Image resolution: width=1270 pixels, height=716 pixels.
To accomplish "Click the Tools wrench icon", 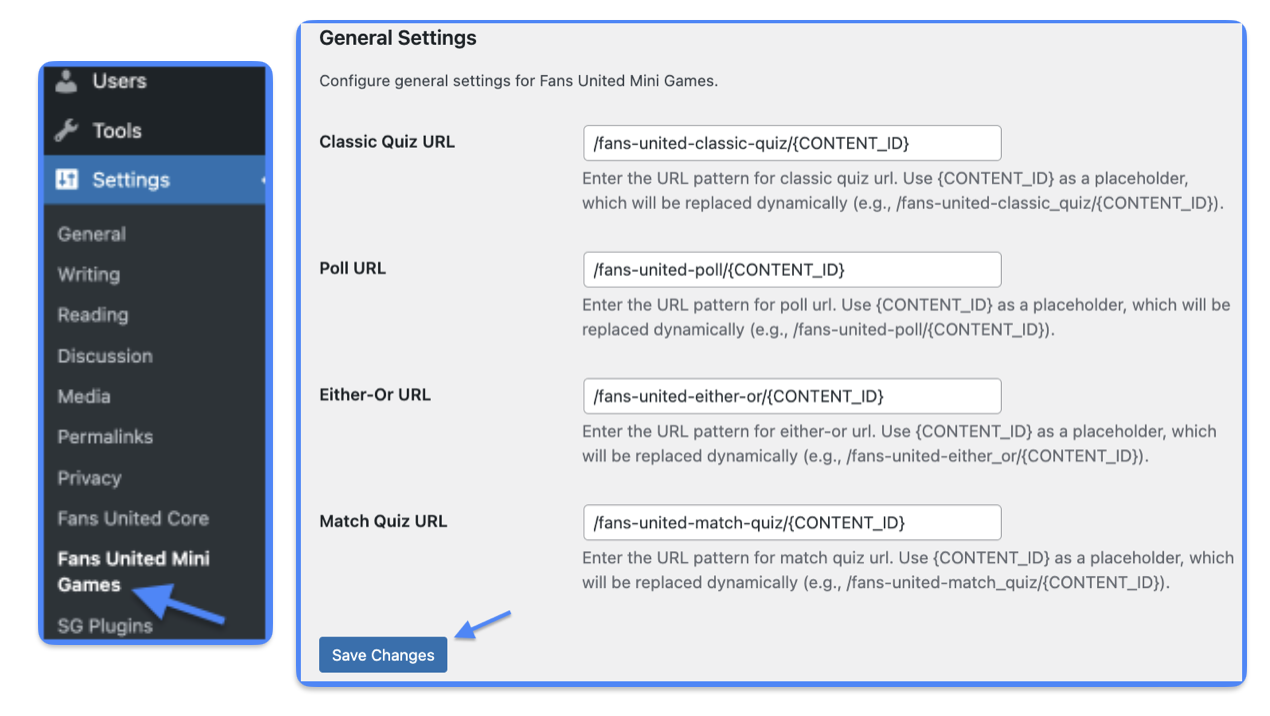I will point(67,131).
